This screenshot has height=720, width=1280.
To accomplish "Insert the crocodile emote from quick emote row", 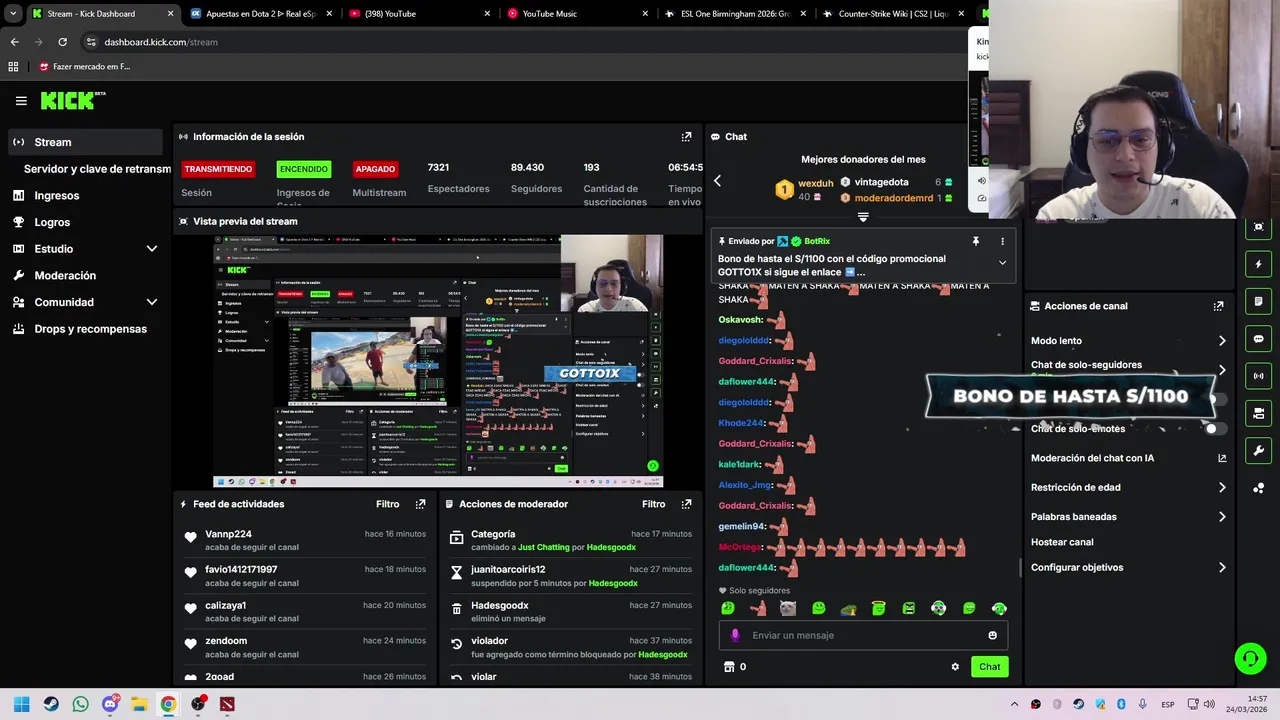I will pos(848,608).
